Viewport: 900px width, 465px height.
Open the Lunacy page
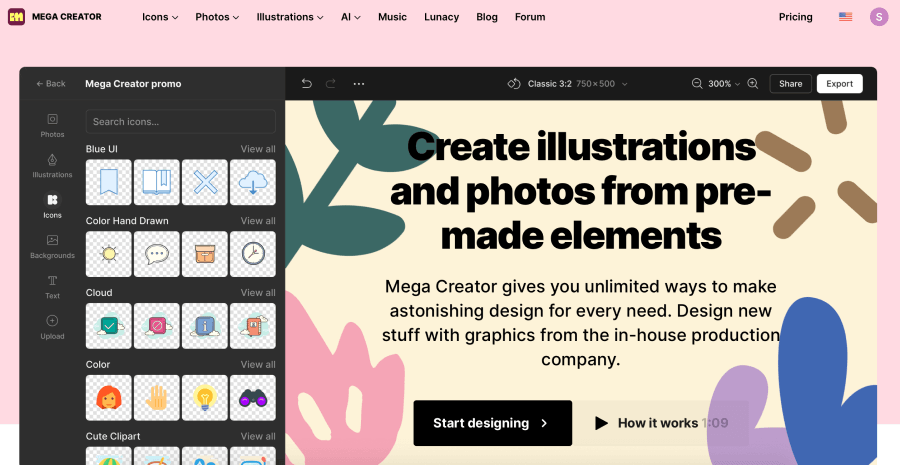click(x=441, y=17)
